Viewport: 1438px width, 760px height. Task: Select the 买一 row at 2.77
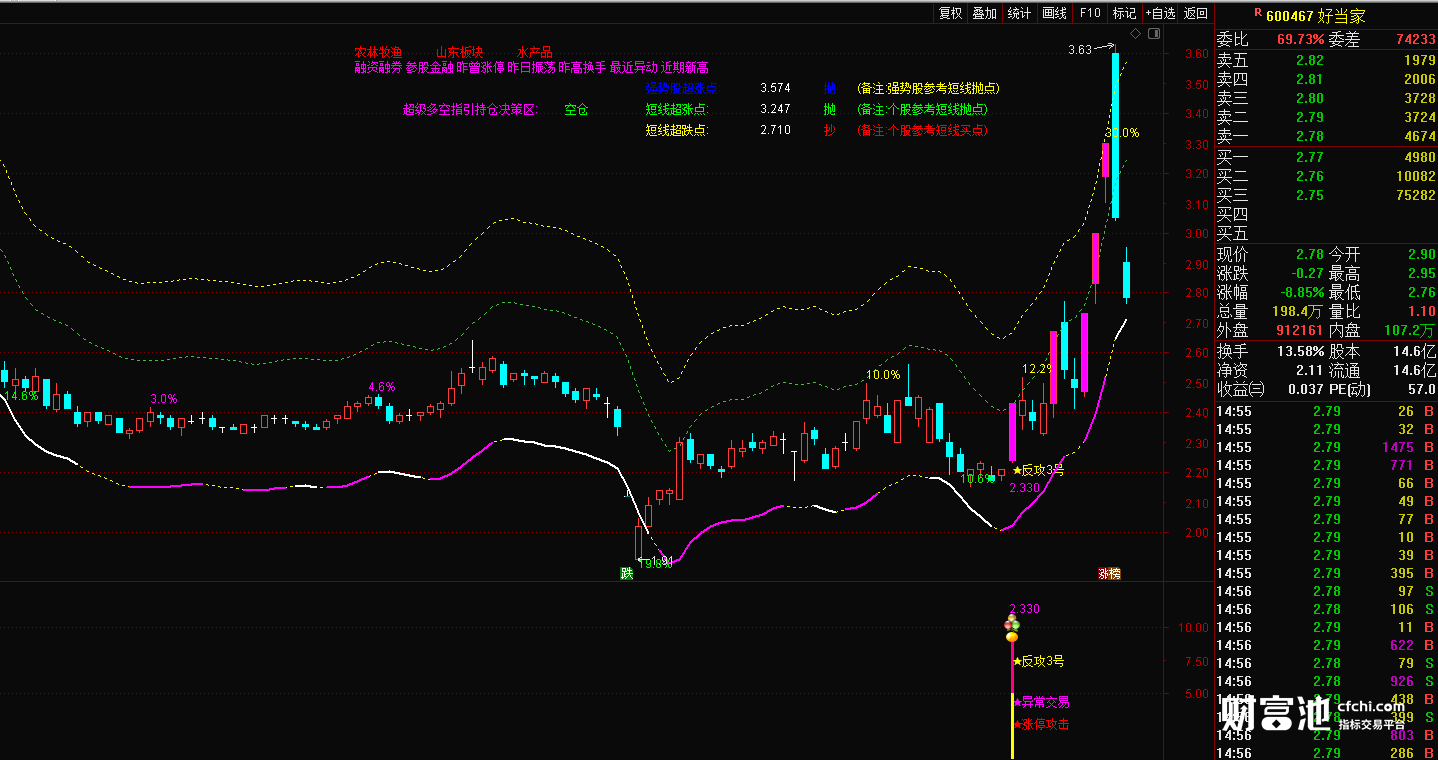click(1325, 157)
